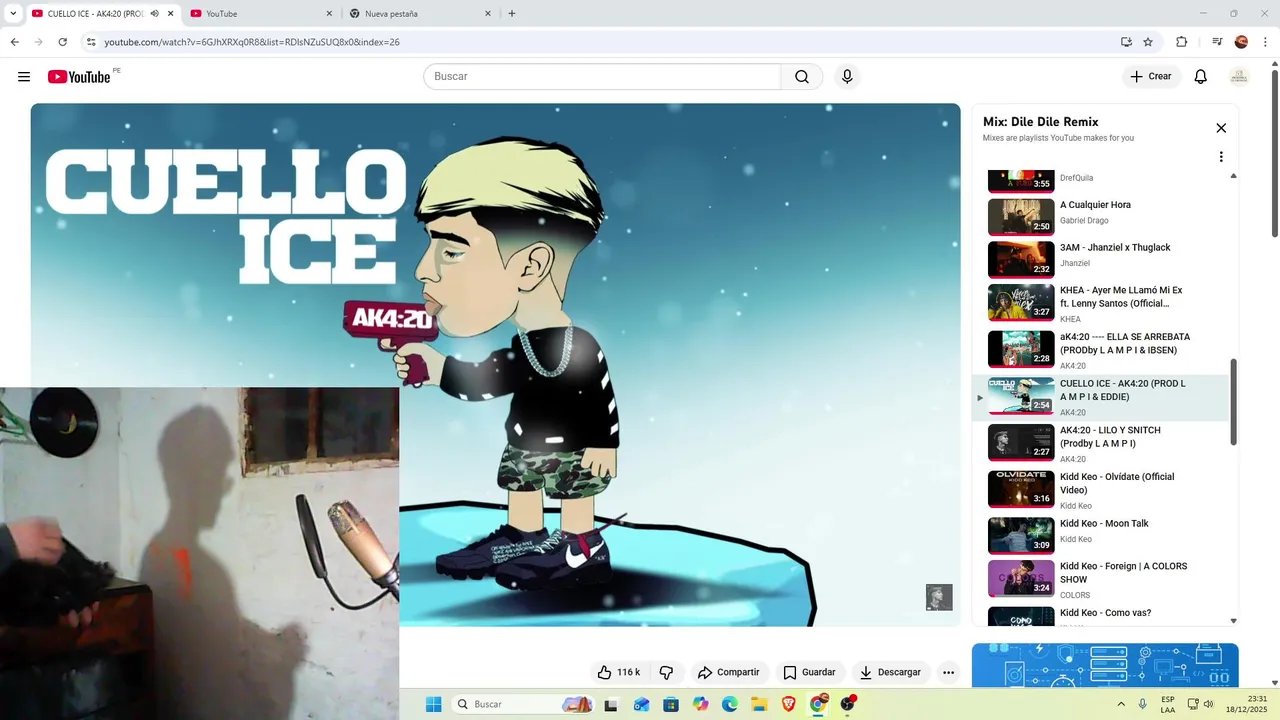Go to the YouTube home logo
Image resolution: width=1280 pixels, height=720 pixels.
tap(79, 77)
